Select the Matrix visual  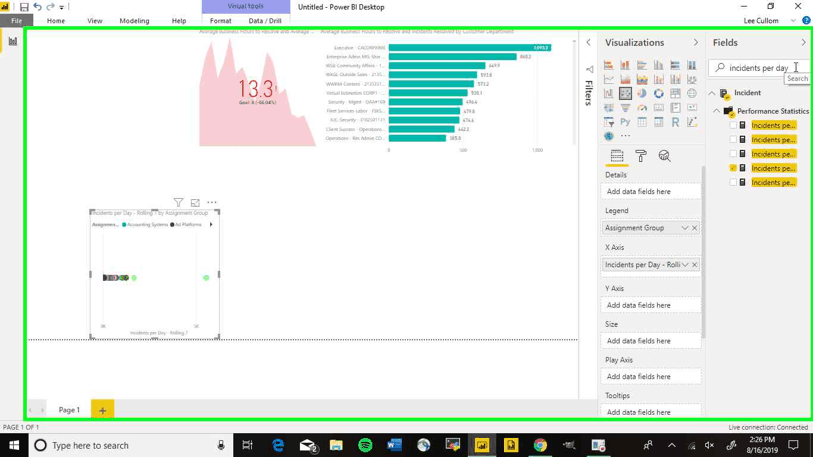point(658,122)
